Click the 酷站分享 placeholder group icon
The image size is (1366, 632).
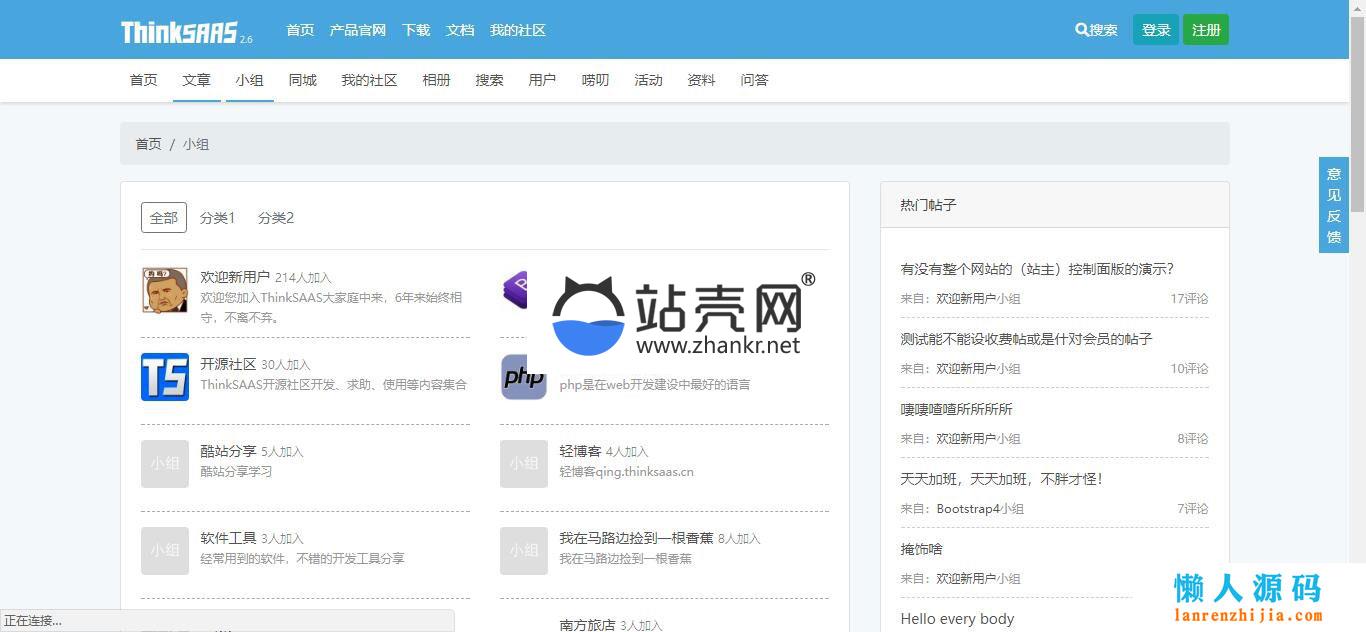coord(165,464)
